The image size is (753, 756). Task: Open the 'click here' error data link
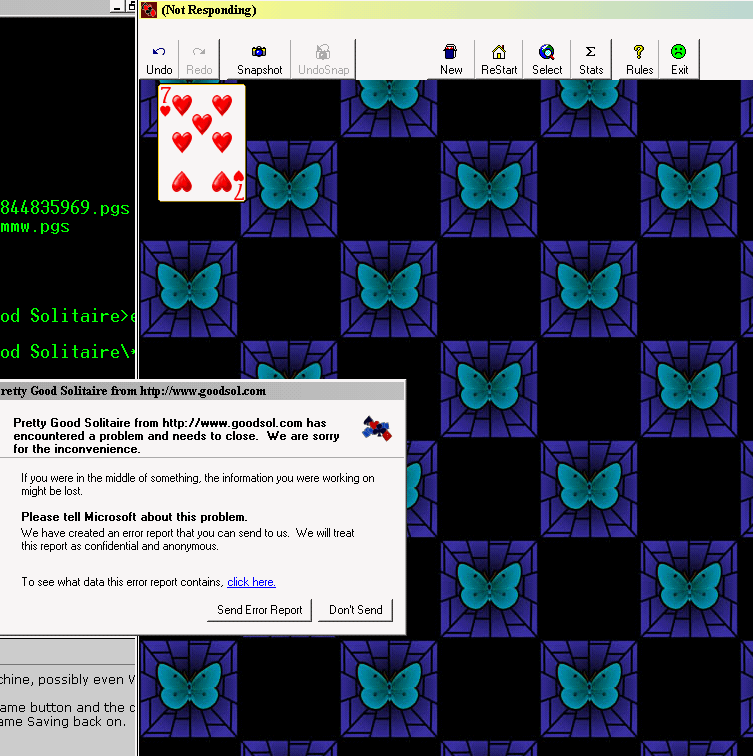point(251,582)
